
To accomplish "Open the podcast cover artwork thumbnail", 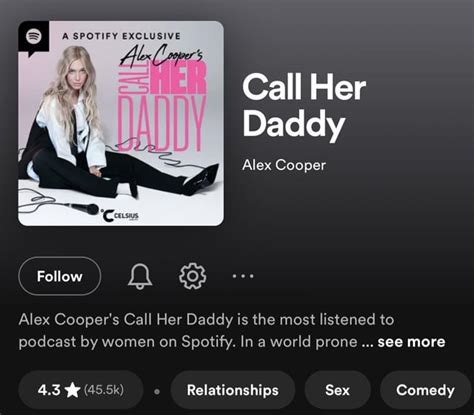I will click(121, 123).
